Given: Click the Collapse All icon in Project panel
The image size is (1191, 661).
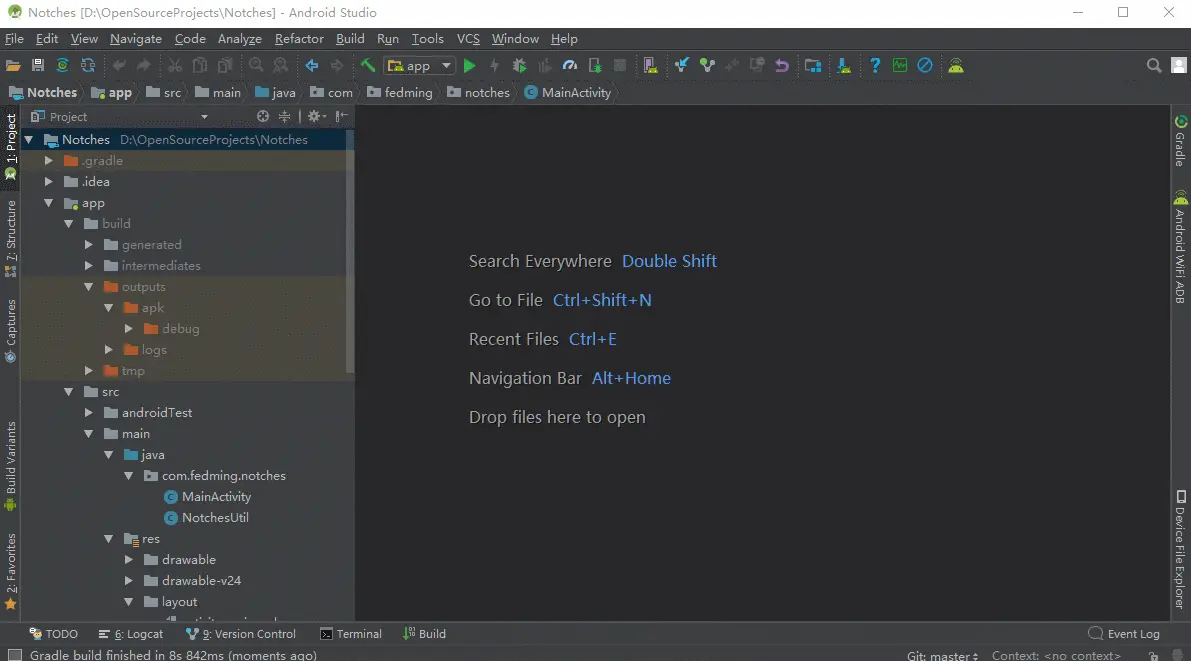Looking at the screenshot, I should tap(285, 116).
